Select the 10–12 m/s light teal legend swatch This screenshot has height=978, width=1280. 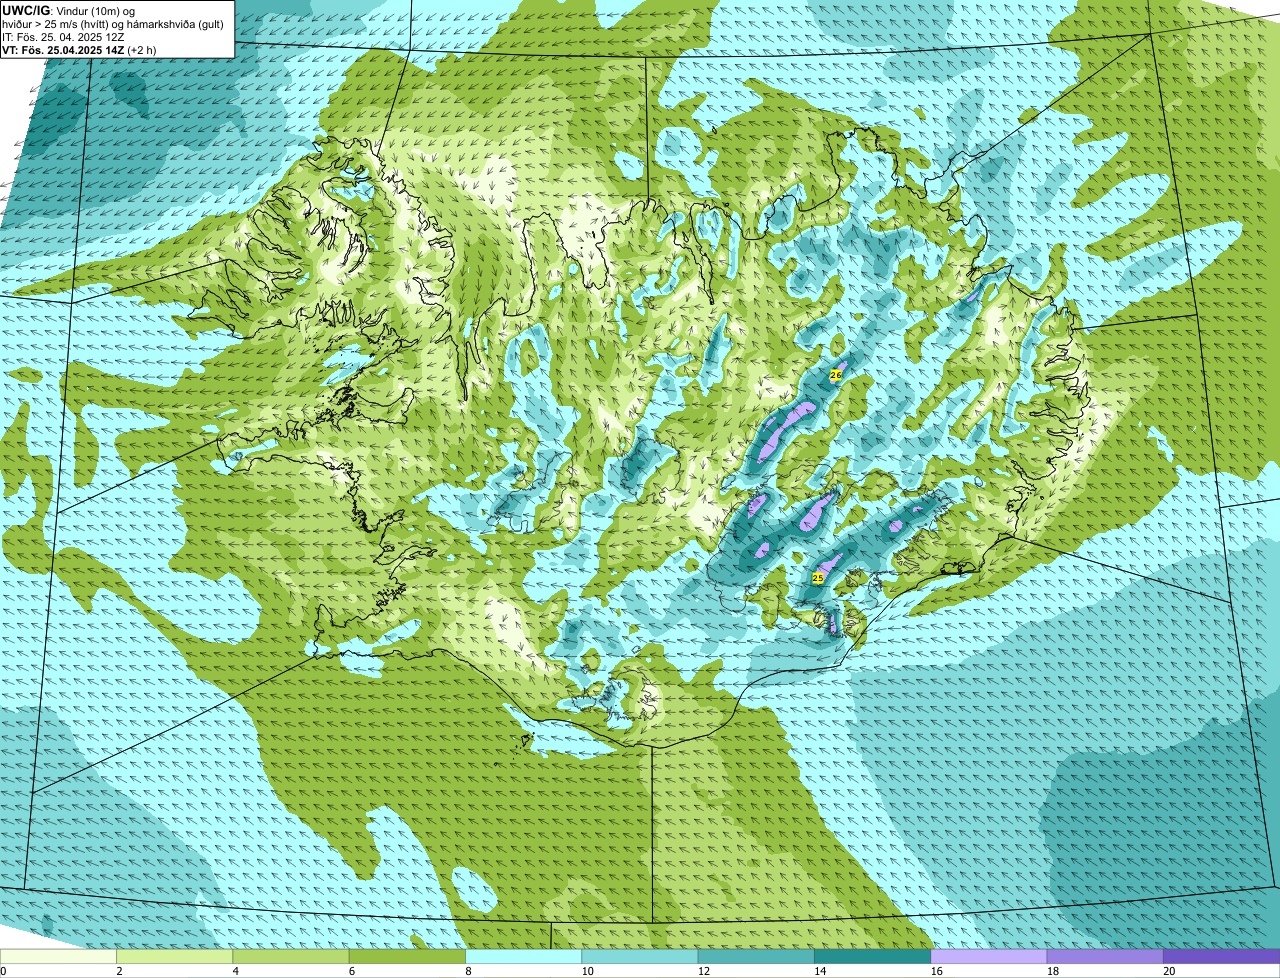640,957
